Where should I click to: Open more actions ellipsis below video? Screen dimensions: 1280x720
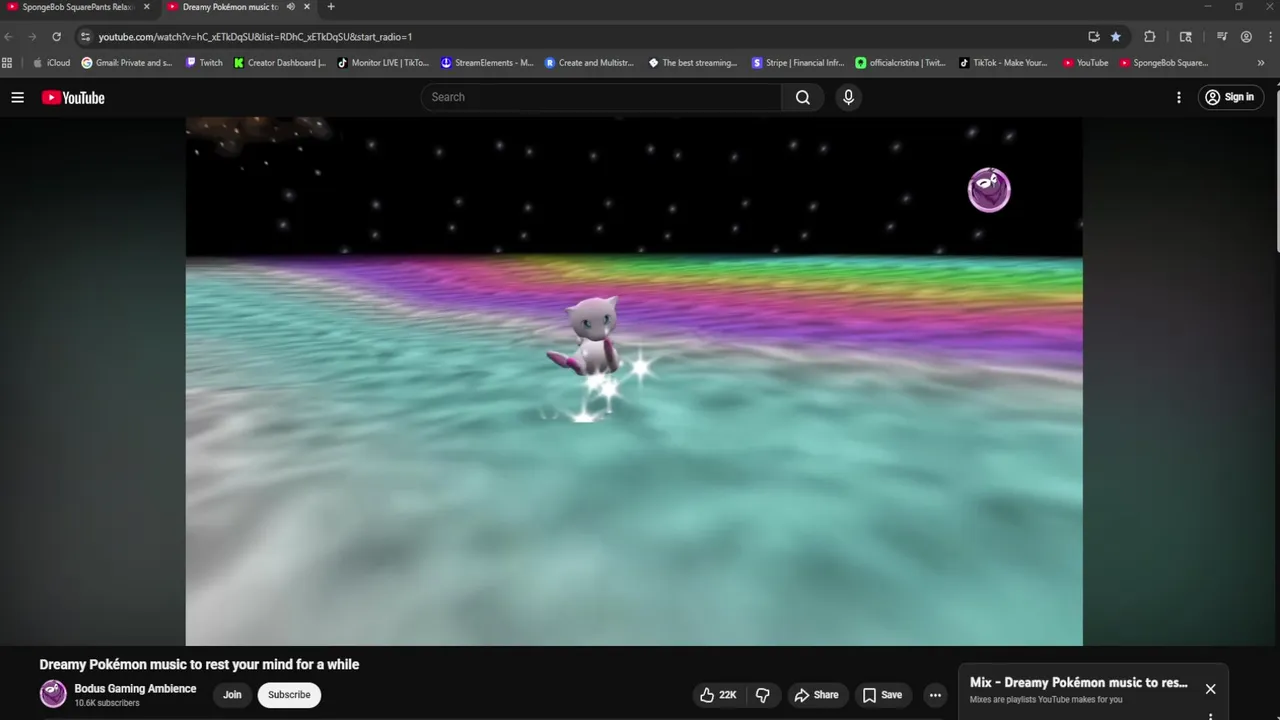935,695
